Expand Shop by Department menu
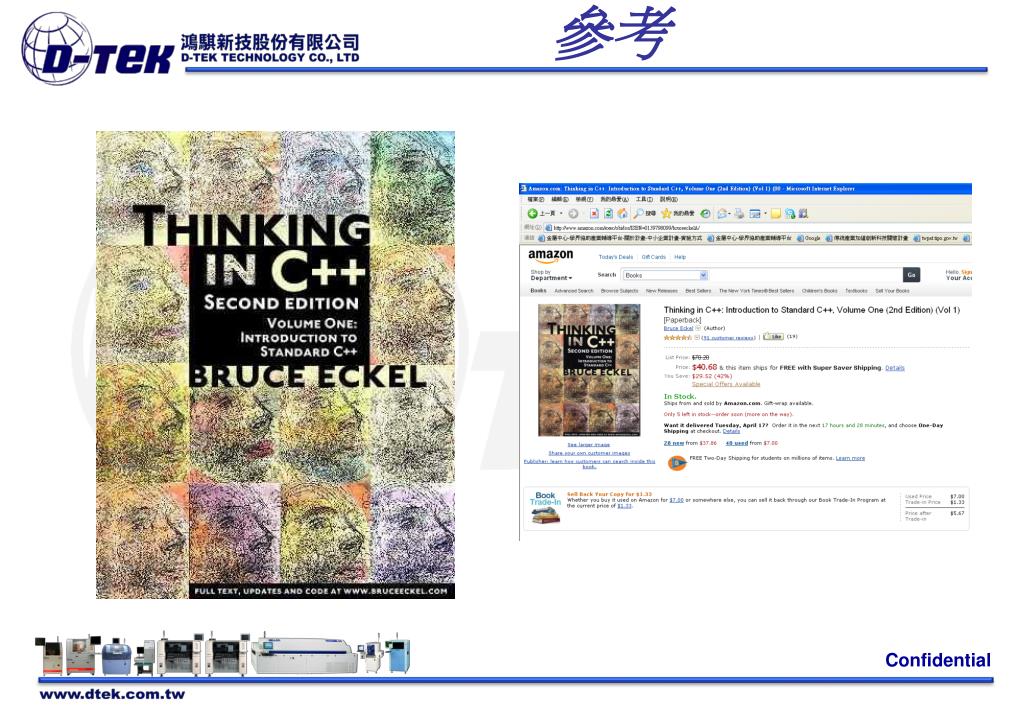1023x708 pixels. click(x=551, y=275)
